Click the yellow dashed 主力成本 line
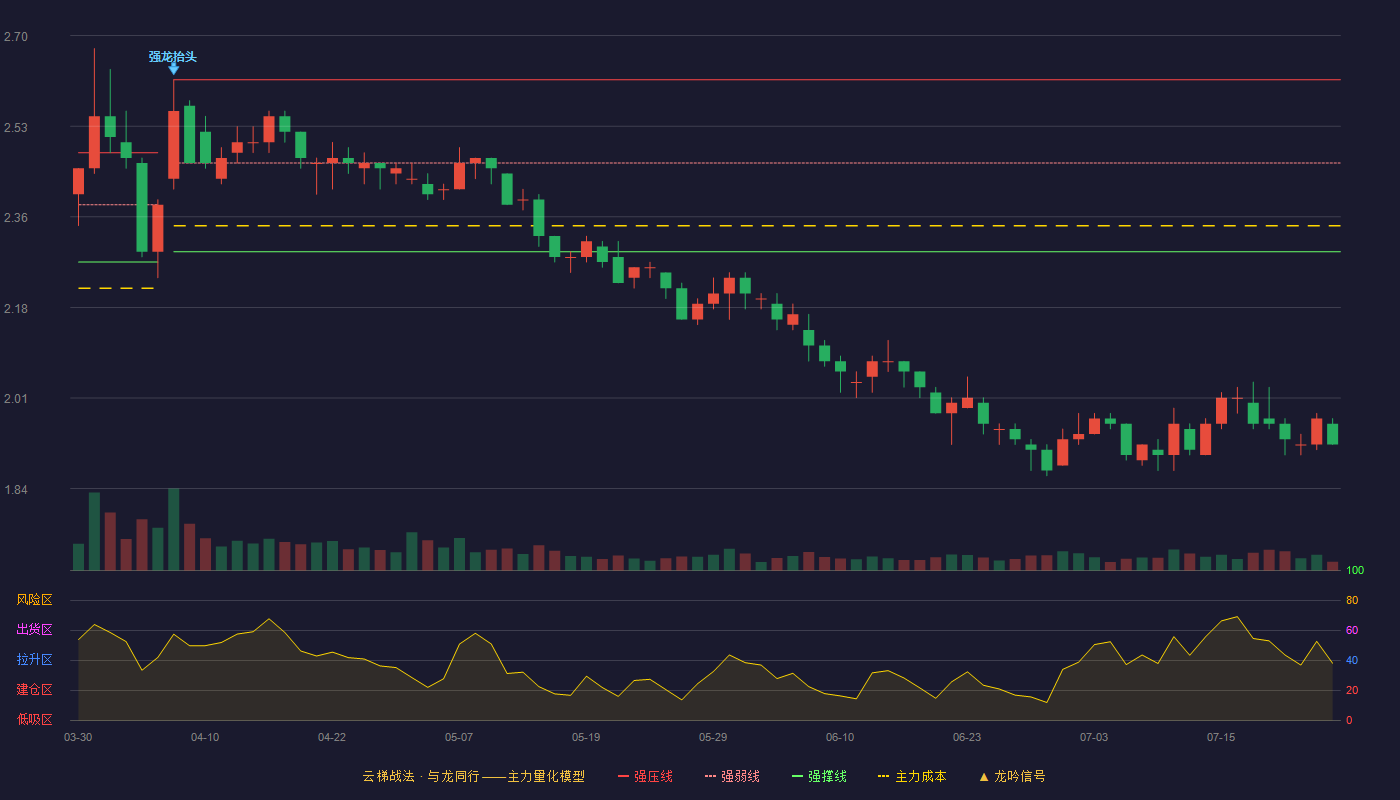The image size is (1400, 800). click(757, 226)
